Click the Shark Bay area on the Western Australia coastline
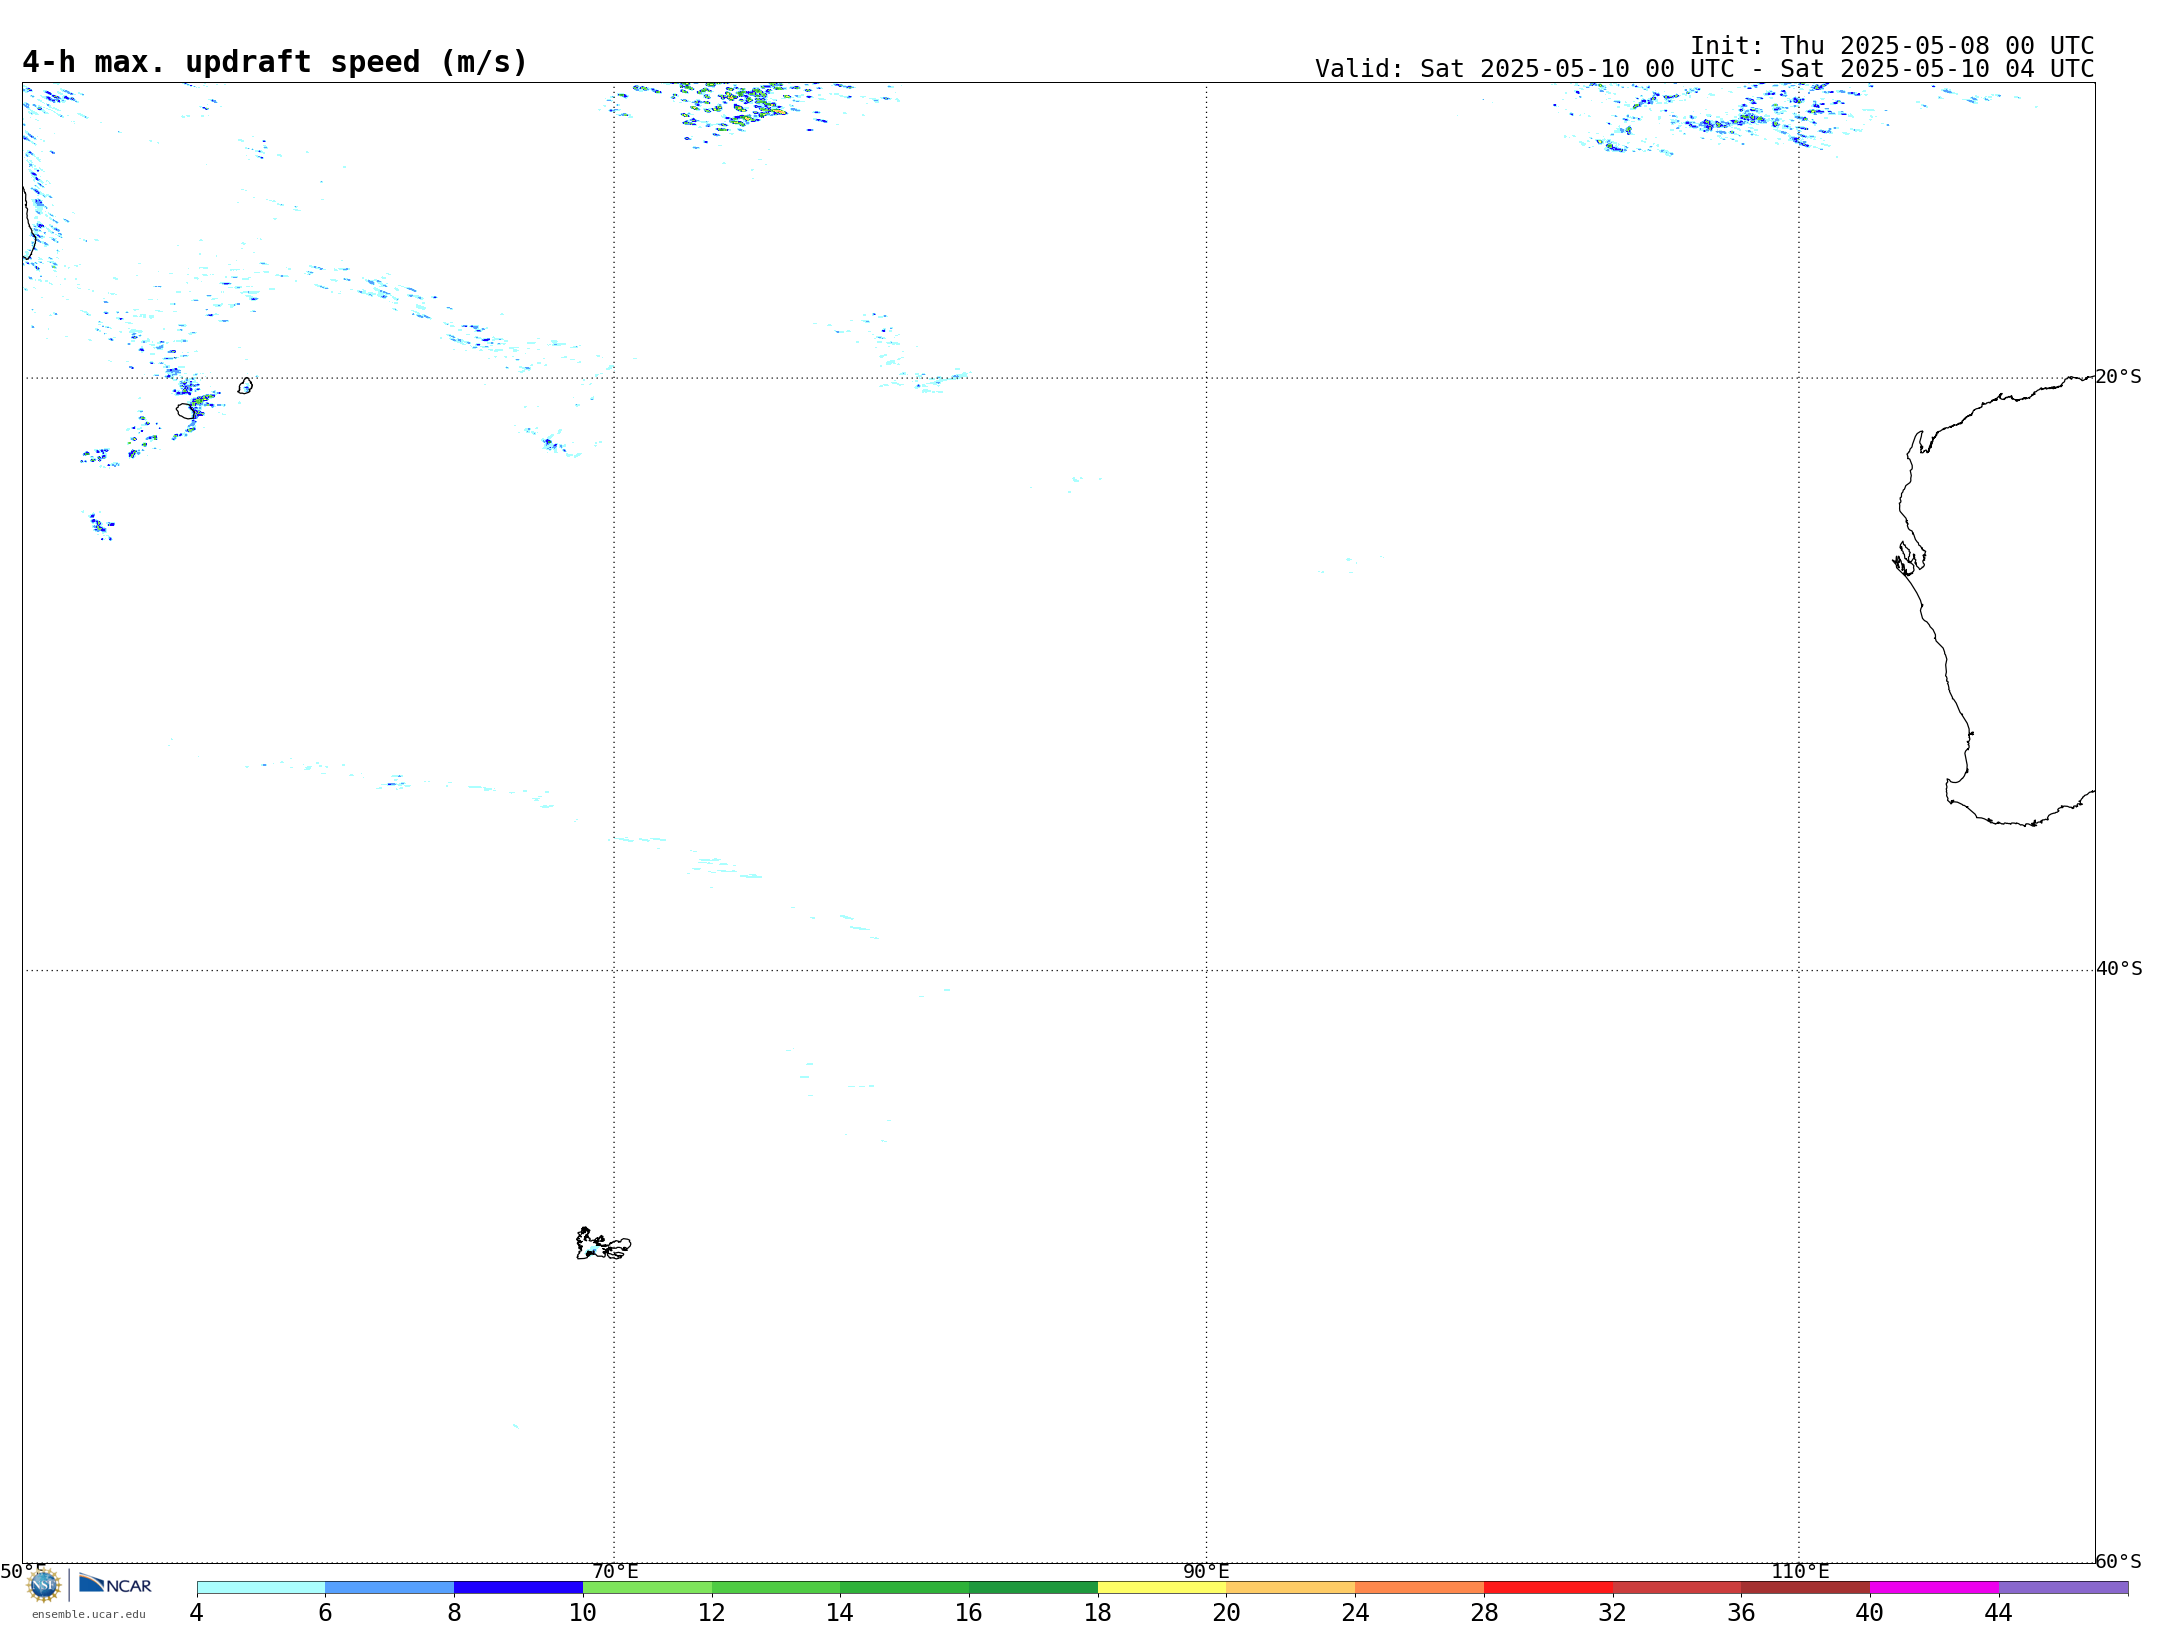 [1909, 558]
